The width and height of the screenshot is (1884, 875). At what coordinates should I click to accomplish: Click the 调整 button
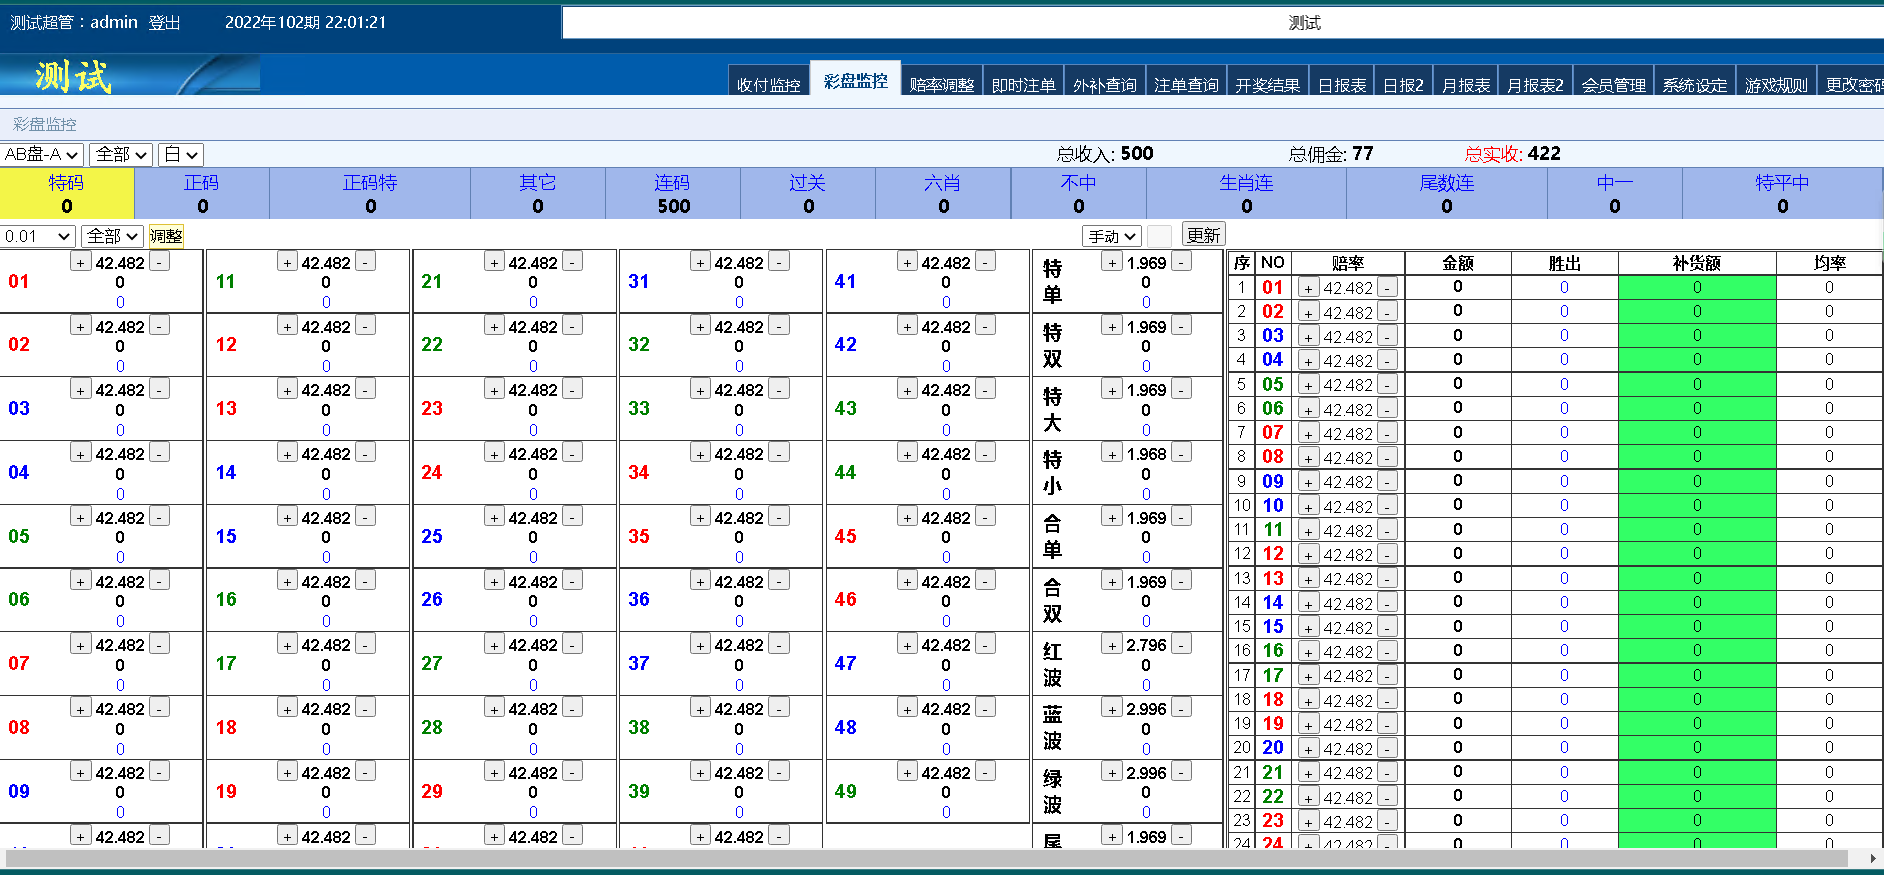coord(166,236)
